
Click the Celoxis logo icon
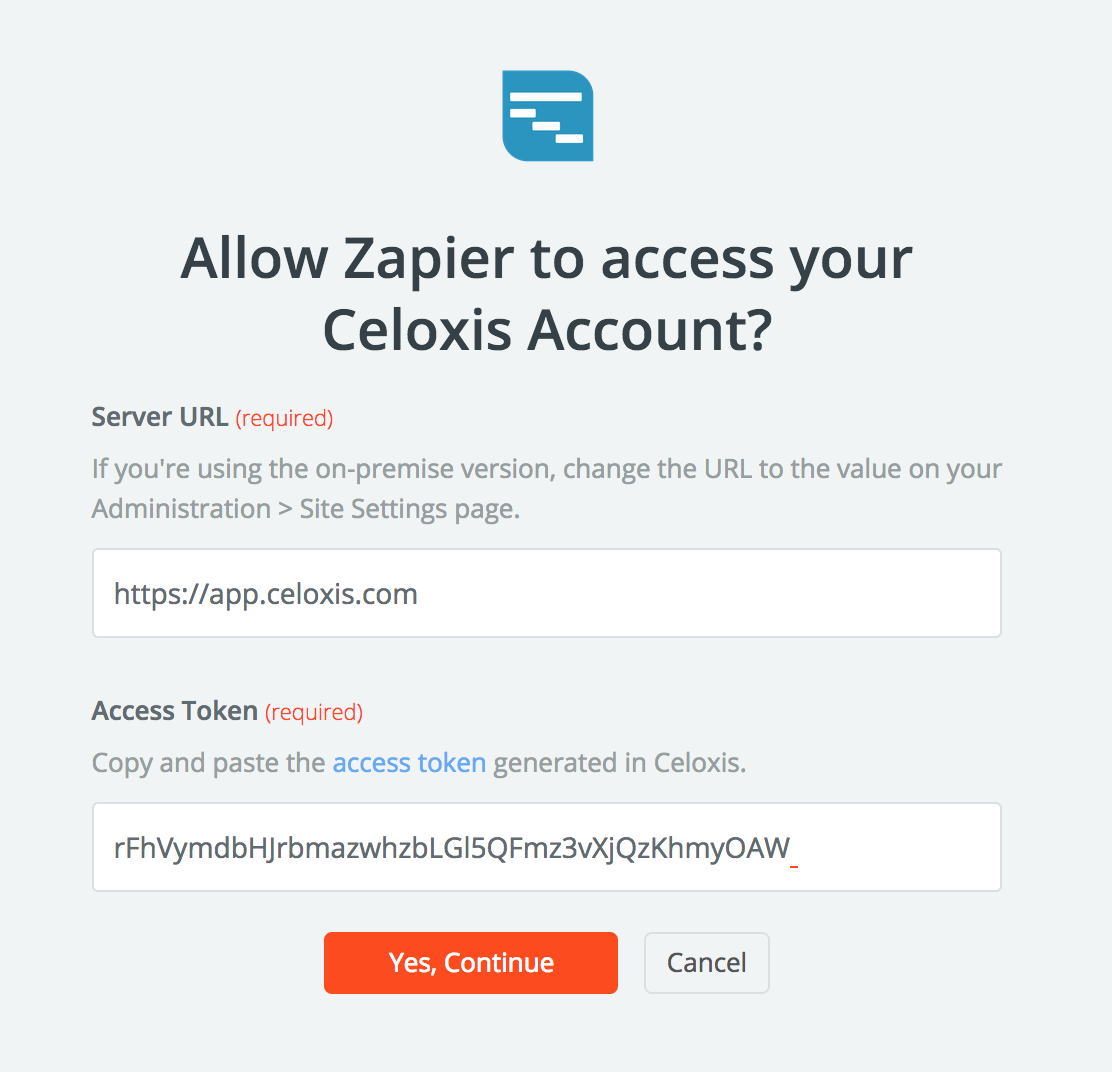click(547, 115)
